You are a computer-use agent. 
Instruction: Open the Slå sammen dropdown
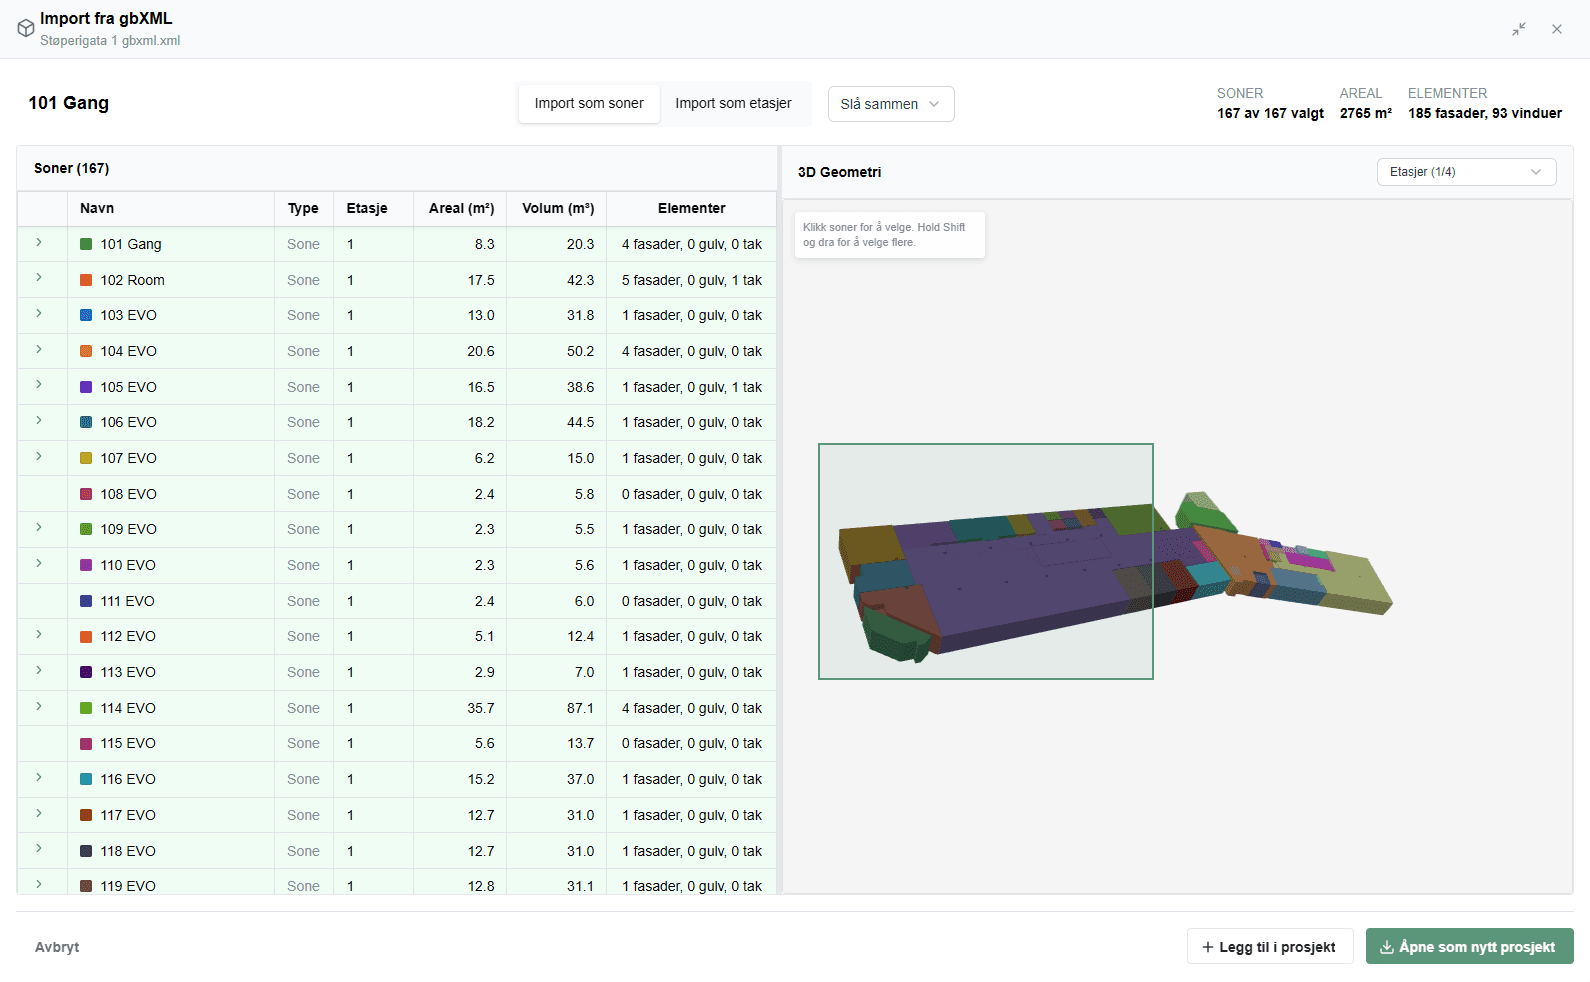pyautogui.click(x=891, y=104)
